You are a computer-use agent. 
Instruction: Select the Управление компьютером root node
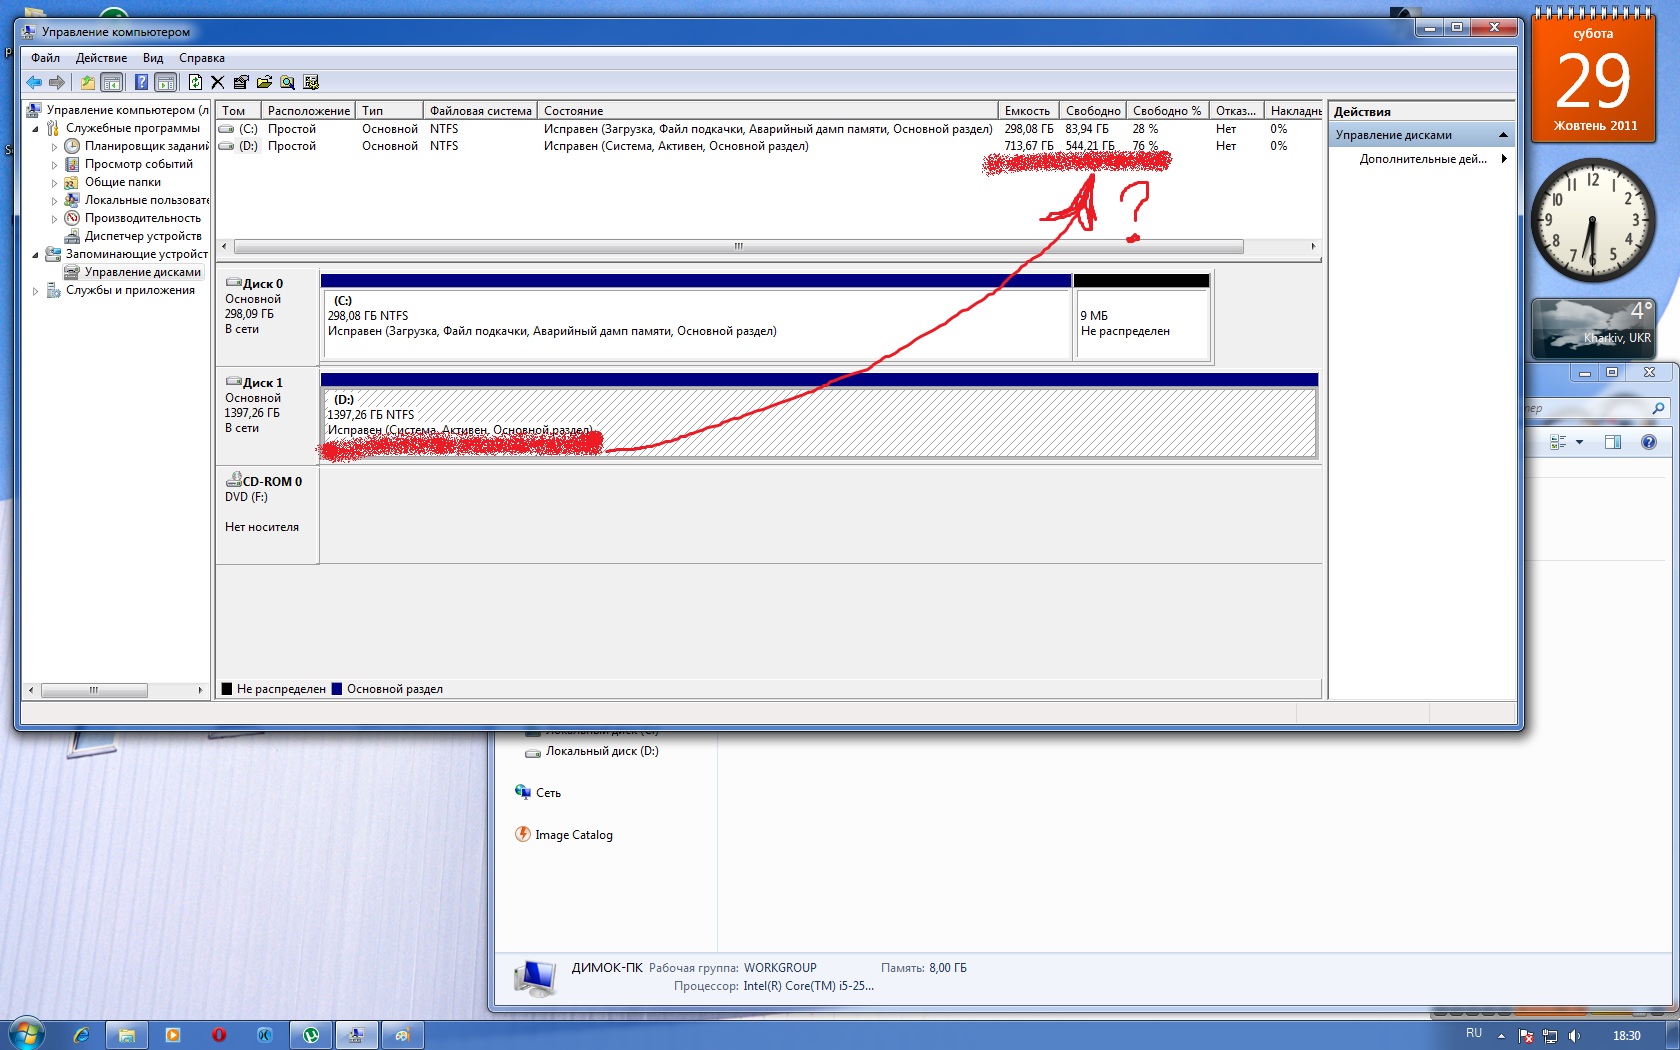pyautogui.click(x=127, y=110)
